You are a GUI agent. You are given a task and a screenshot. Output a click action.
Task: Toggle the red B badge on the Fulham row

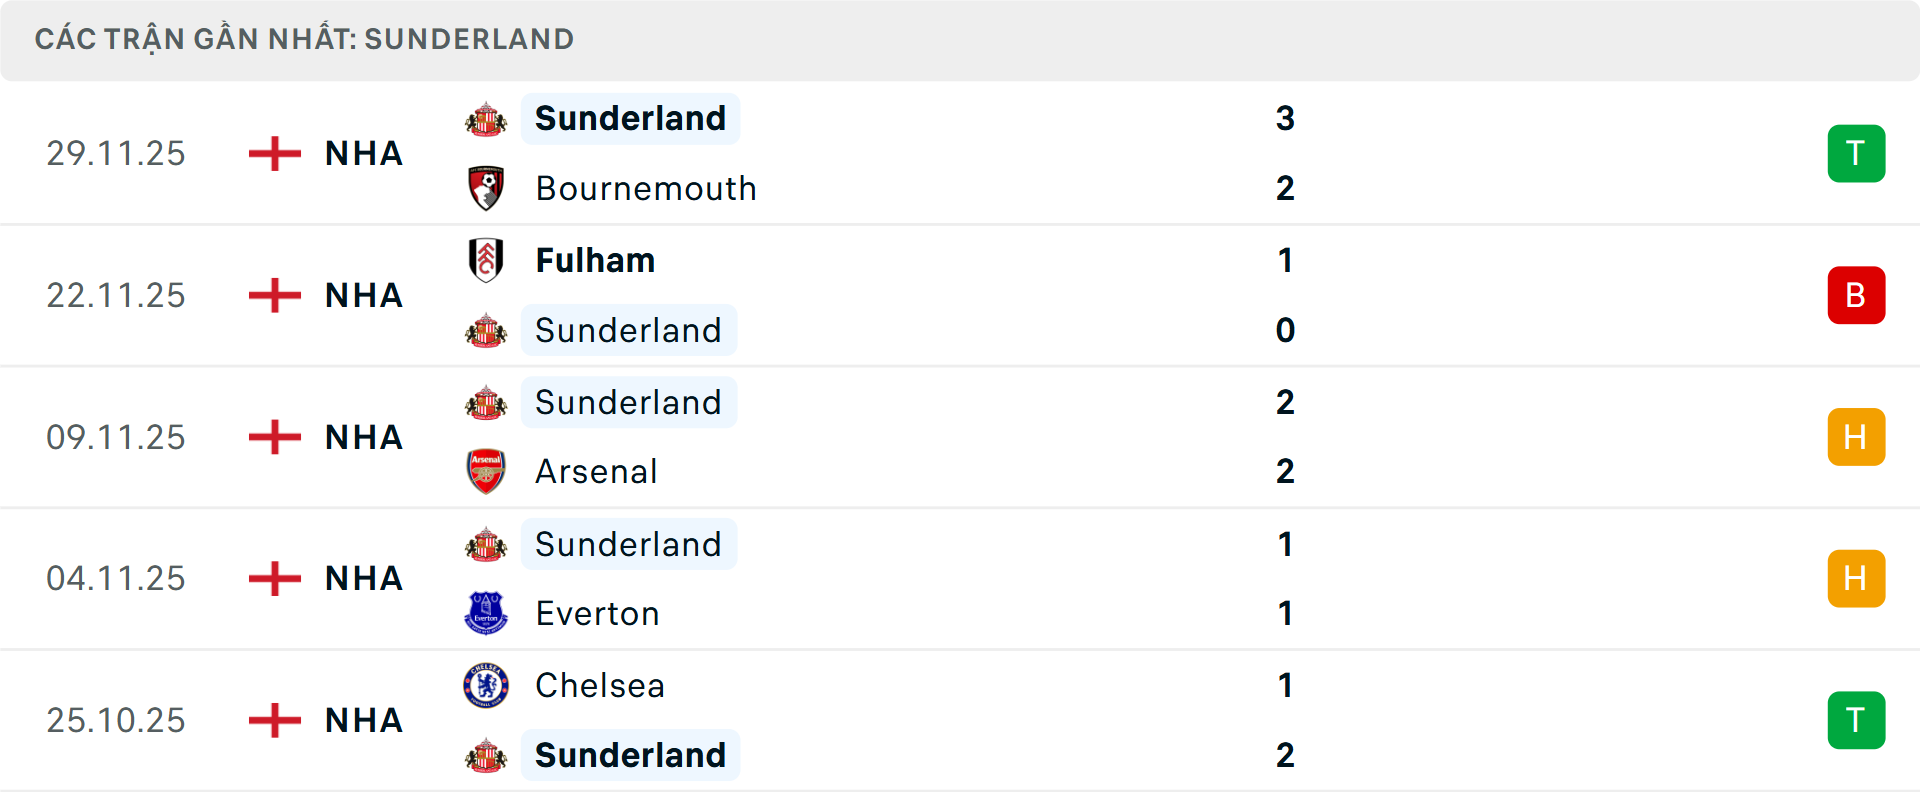pos(1856,295)
